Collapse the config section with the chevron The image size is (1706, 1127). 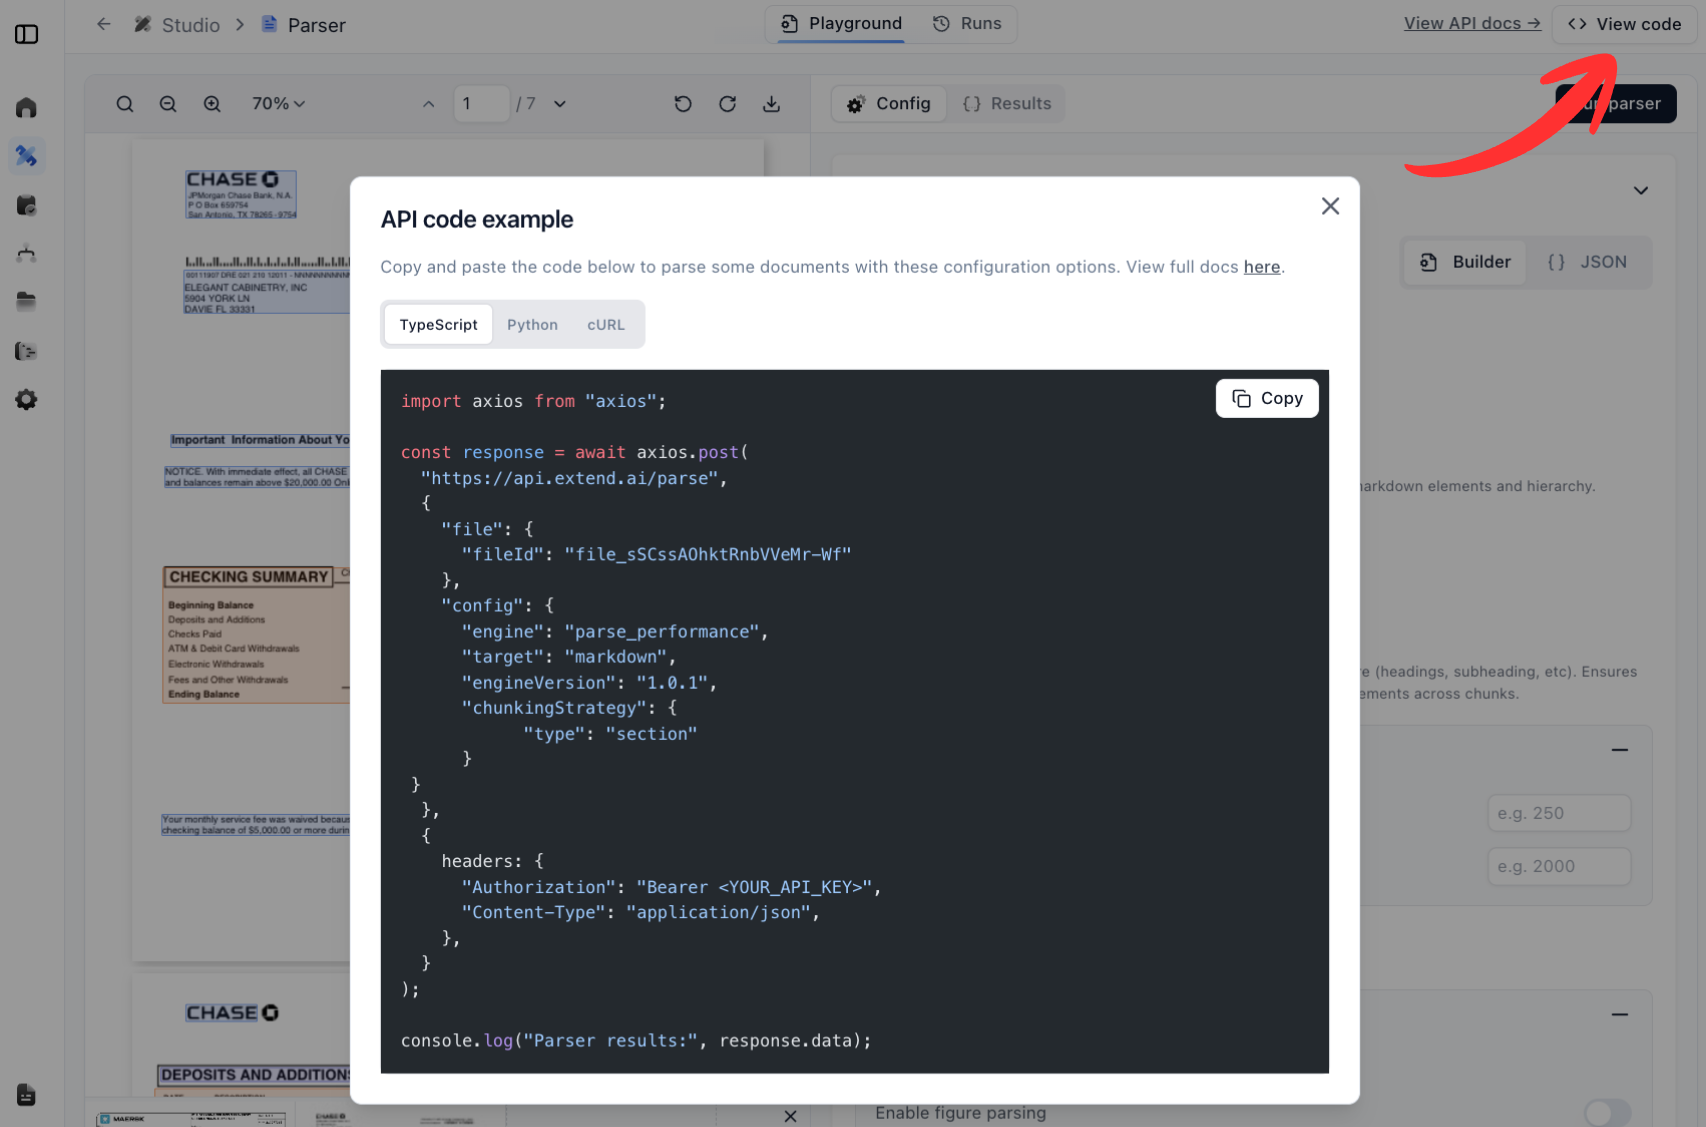(1640, 190)
